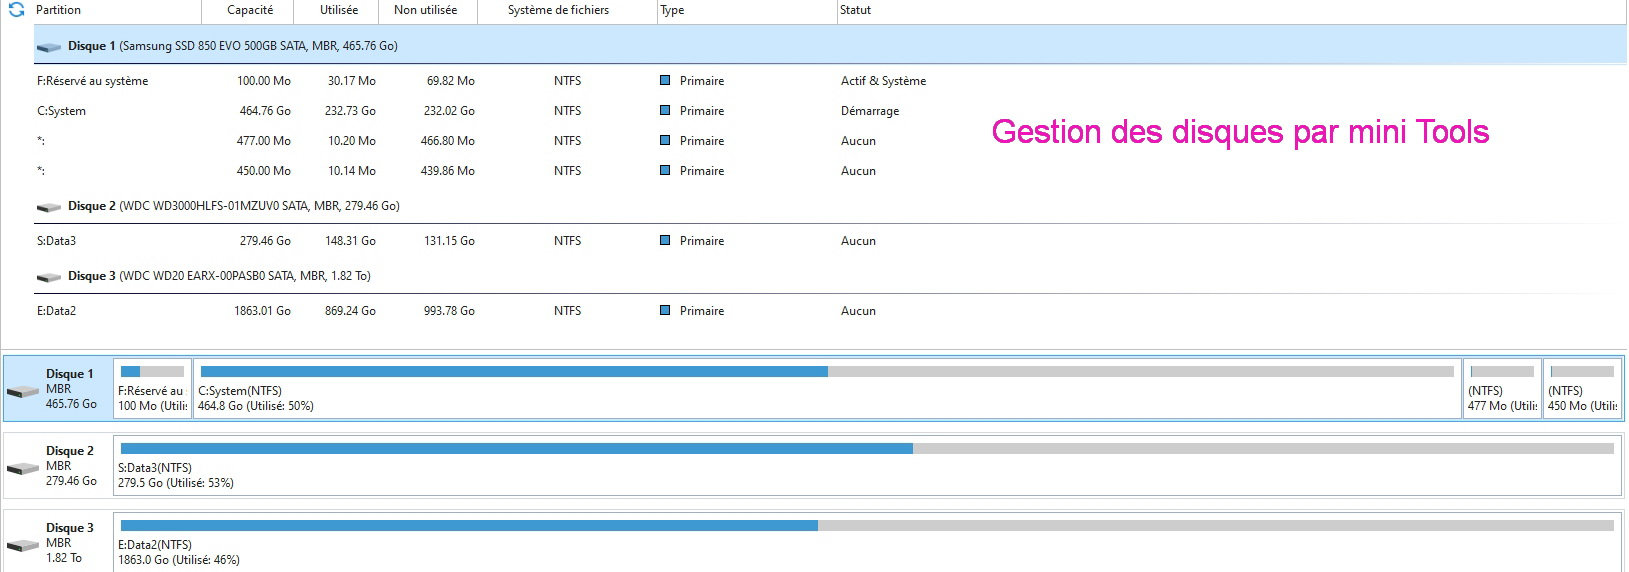Select Disque 3 icon in disk map
Screen dimensions: 1629x572
pyautogui.click(x=22, y=544)
